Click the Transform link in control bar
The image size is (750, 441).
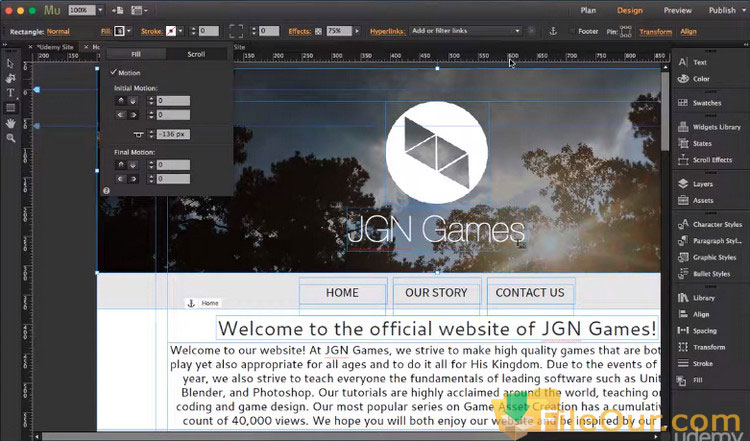pos(655,32)
